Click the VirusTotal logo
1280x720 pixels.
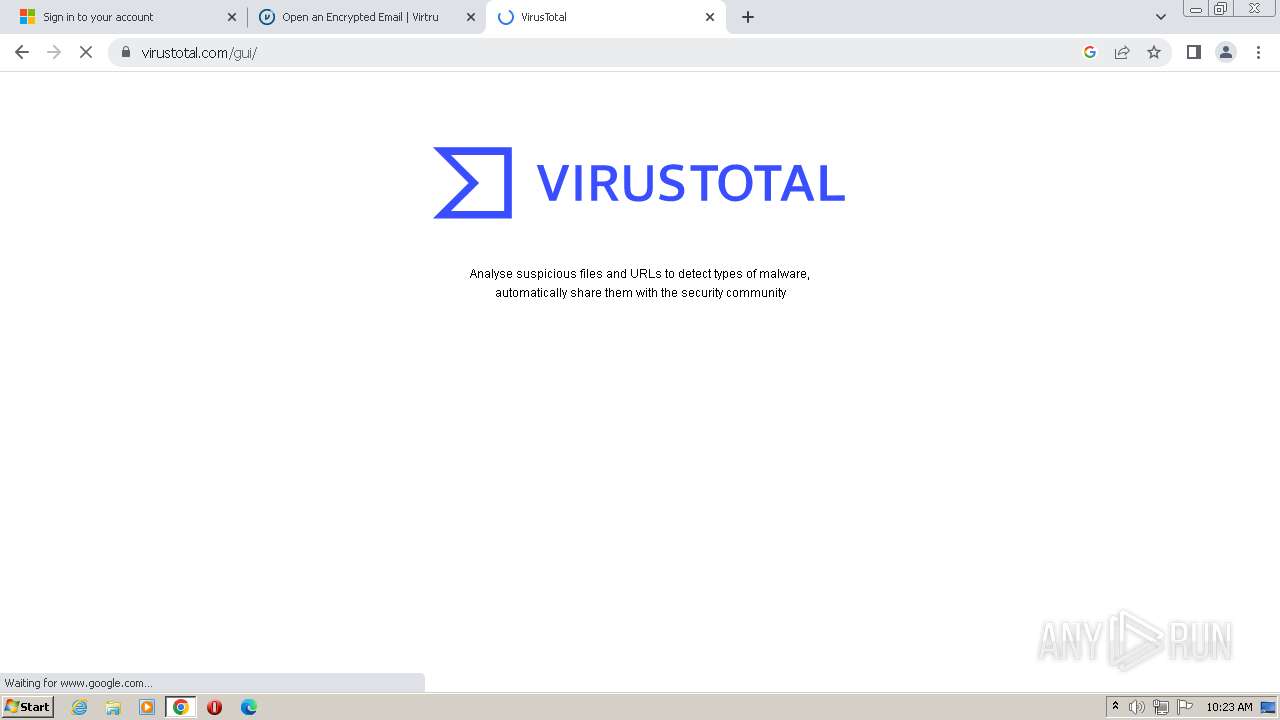click(x=639, y=182)
